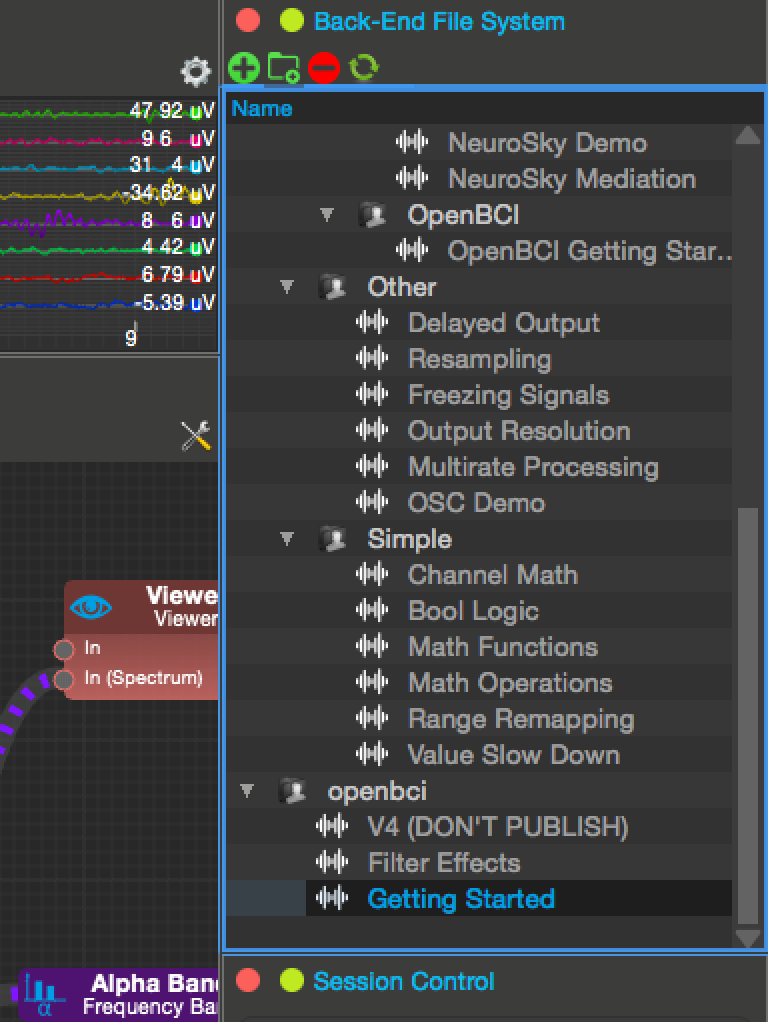Click the file list scrollbar thumb
Screen dimensions: 768x1022
pyautogui.click(x=747, y=716)
